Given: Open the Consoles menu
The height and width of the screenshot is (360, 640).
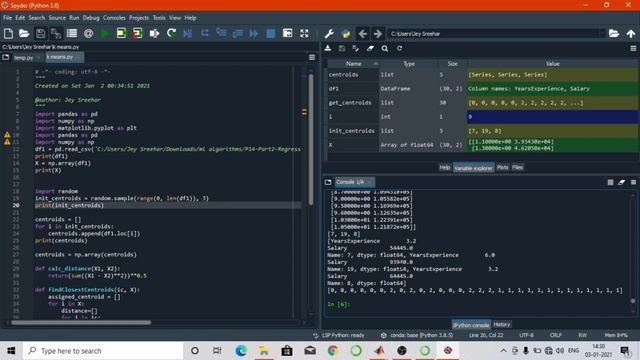Looking at the screenshot, I should [x=114, y=18].
